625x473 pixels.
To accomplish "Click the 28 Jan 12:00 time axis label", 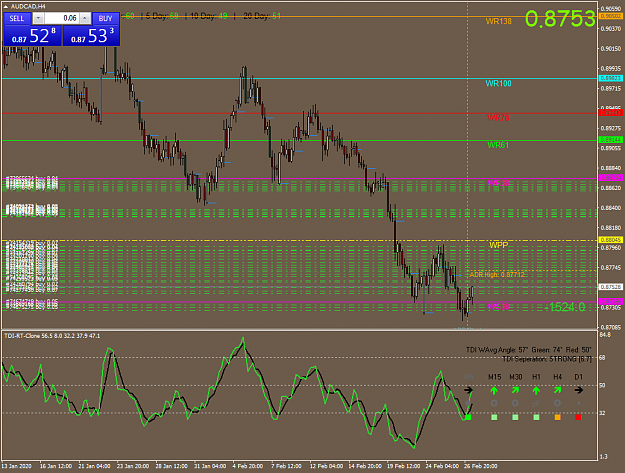I will [x=171, y=466].
